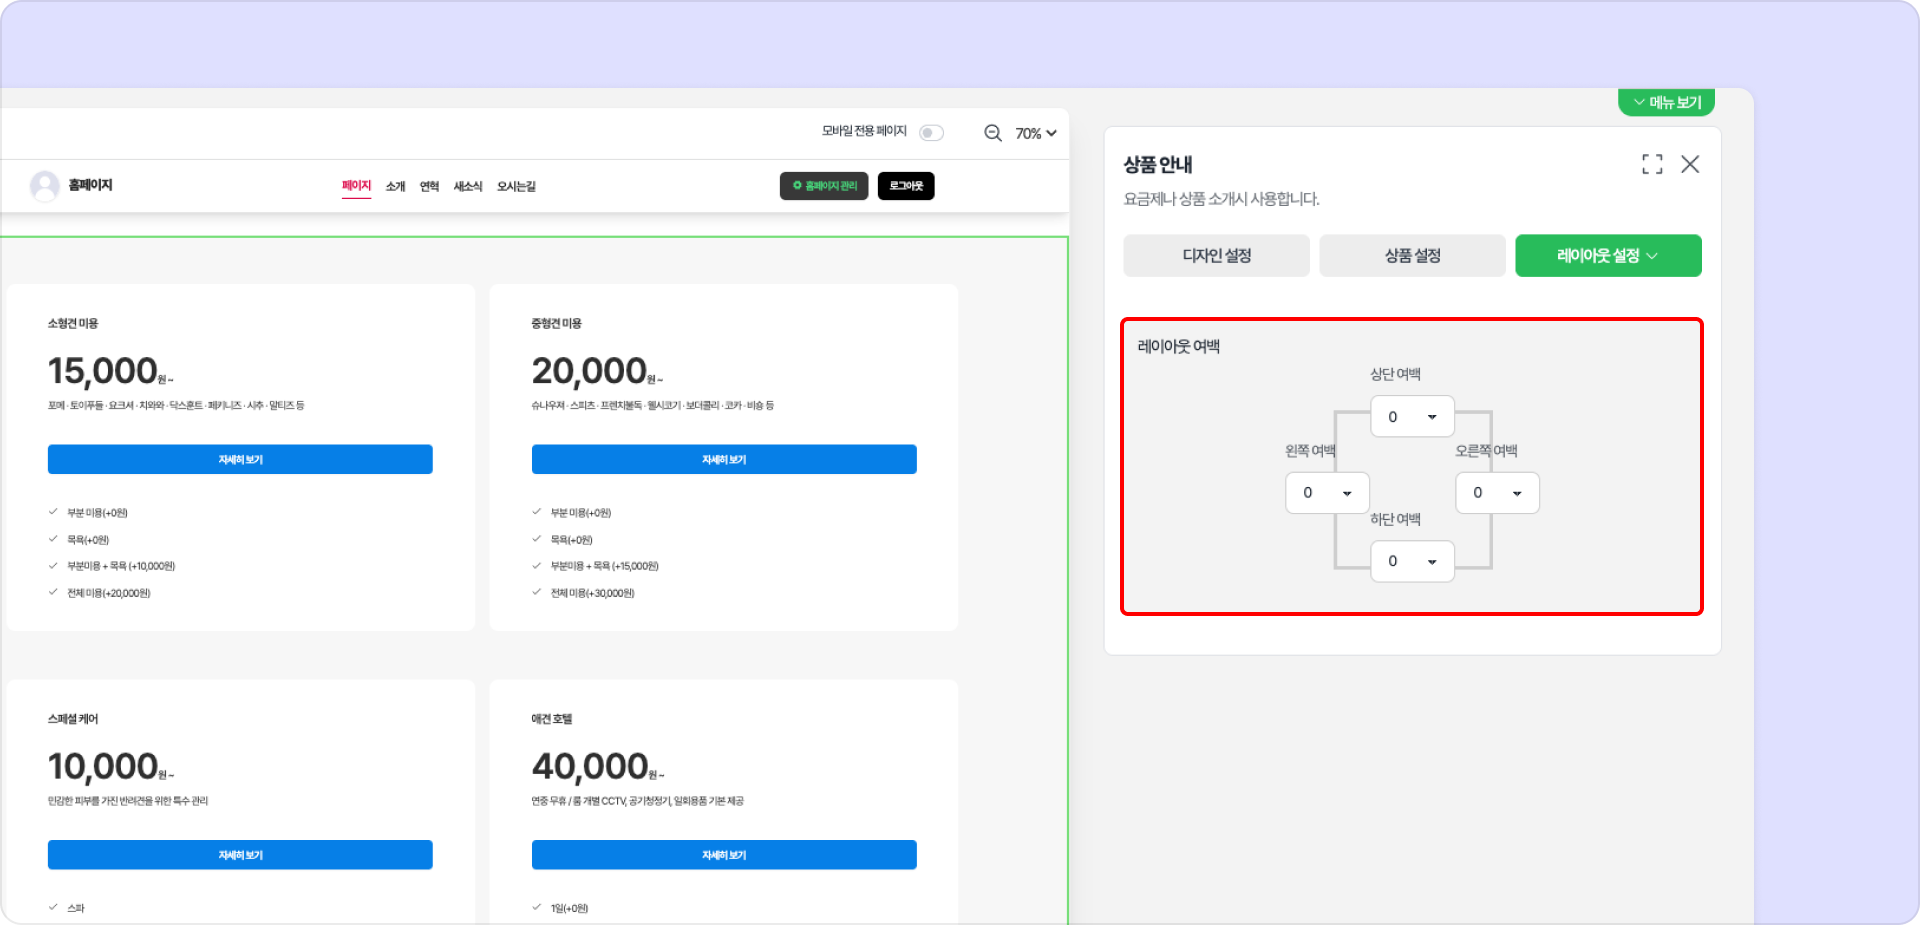The height and width of the screenshot is (925, 1920).
Task: Click the zoom-out magnifier icon
Action: 992,133
